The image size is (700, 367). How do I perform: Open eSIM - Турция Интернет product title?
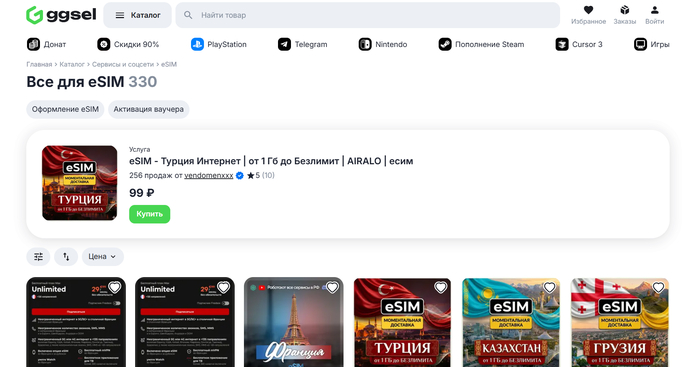click(271, 161)
